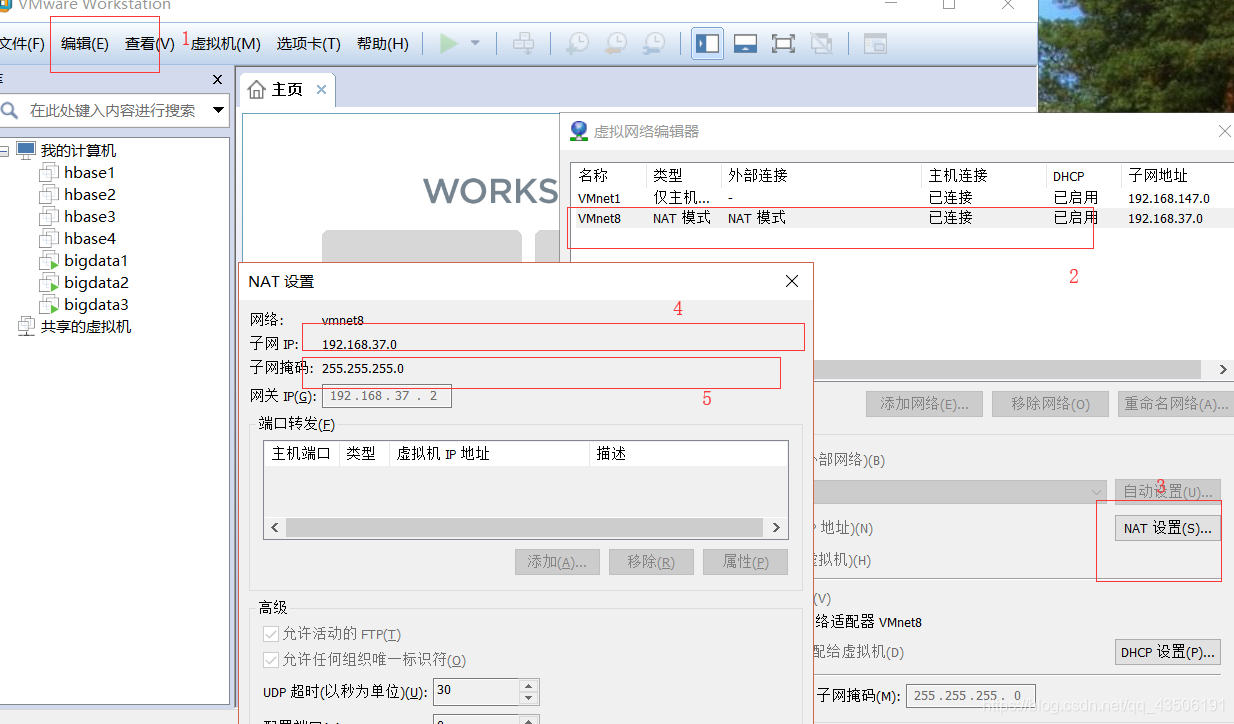Click the 虚拟网络编辑器 globe title icon
The image size is (1234, 724).
tap(578, 131)
